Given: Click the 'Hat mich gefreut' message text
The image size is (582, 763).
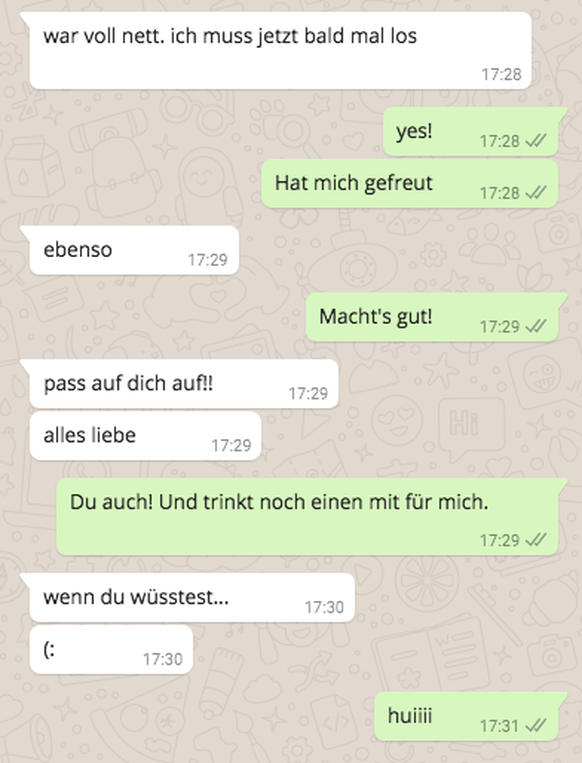Looking at the screenshot, I should pyautogui.click(x=353, y=183).
